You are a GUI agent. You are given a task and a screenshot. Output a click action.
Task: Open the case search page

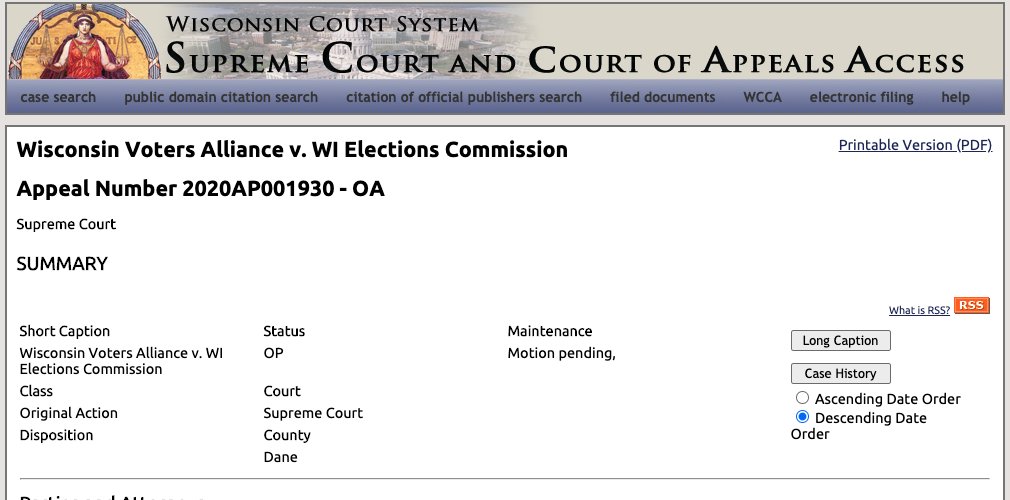click(58, 97)
